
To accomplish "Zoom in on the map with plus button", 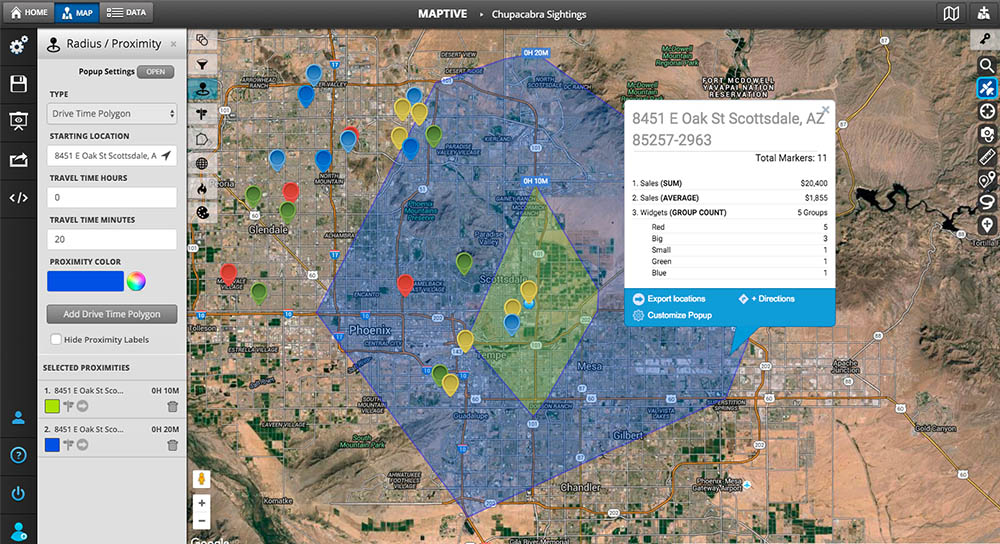I will 202,503.
